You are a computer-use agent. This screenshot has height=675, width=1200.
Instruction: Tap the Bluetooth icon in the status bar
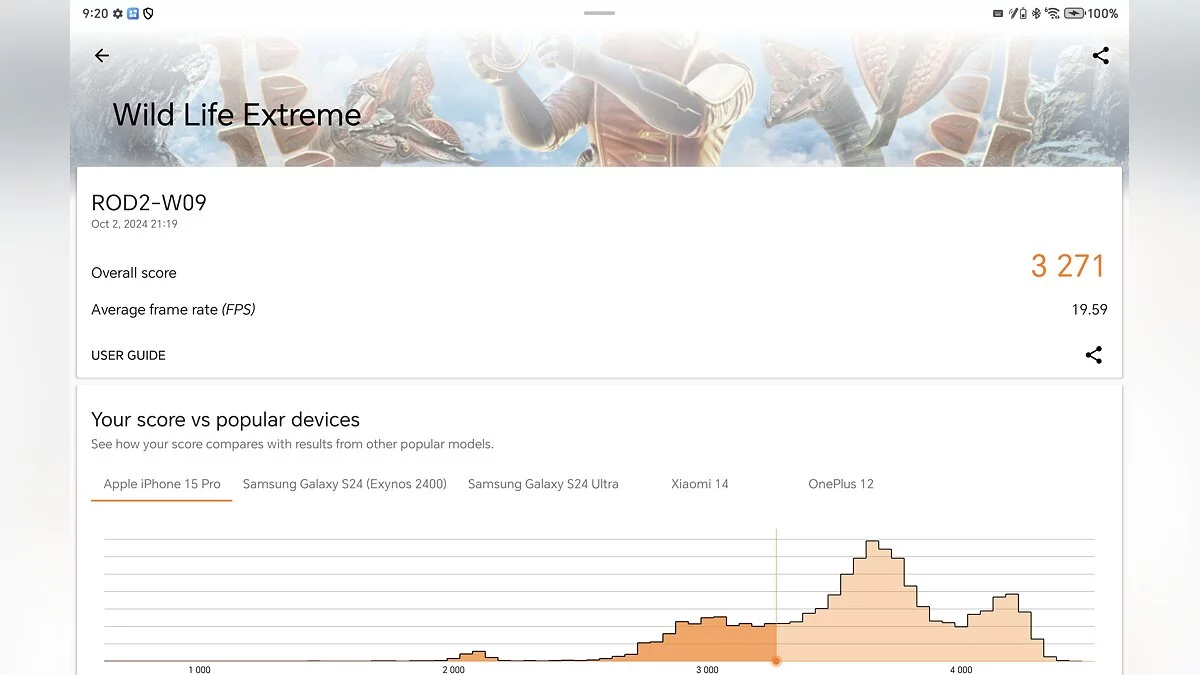(1036, 14)
